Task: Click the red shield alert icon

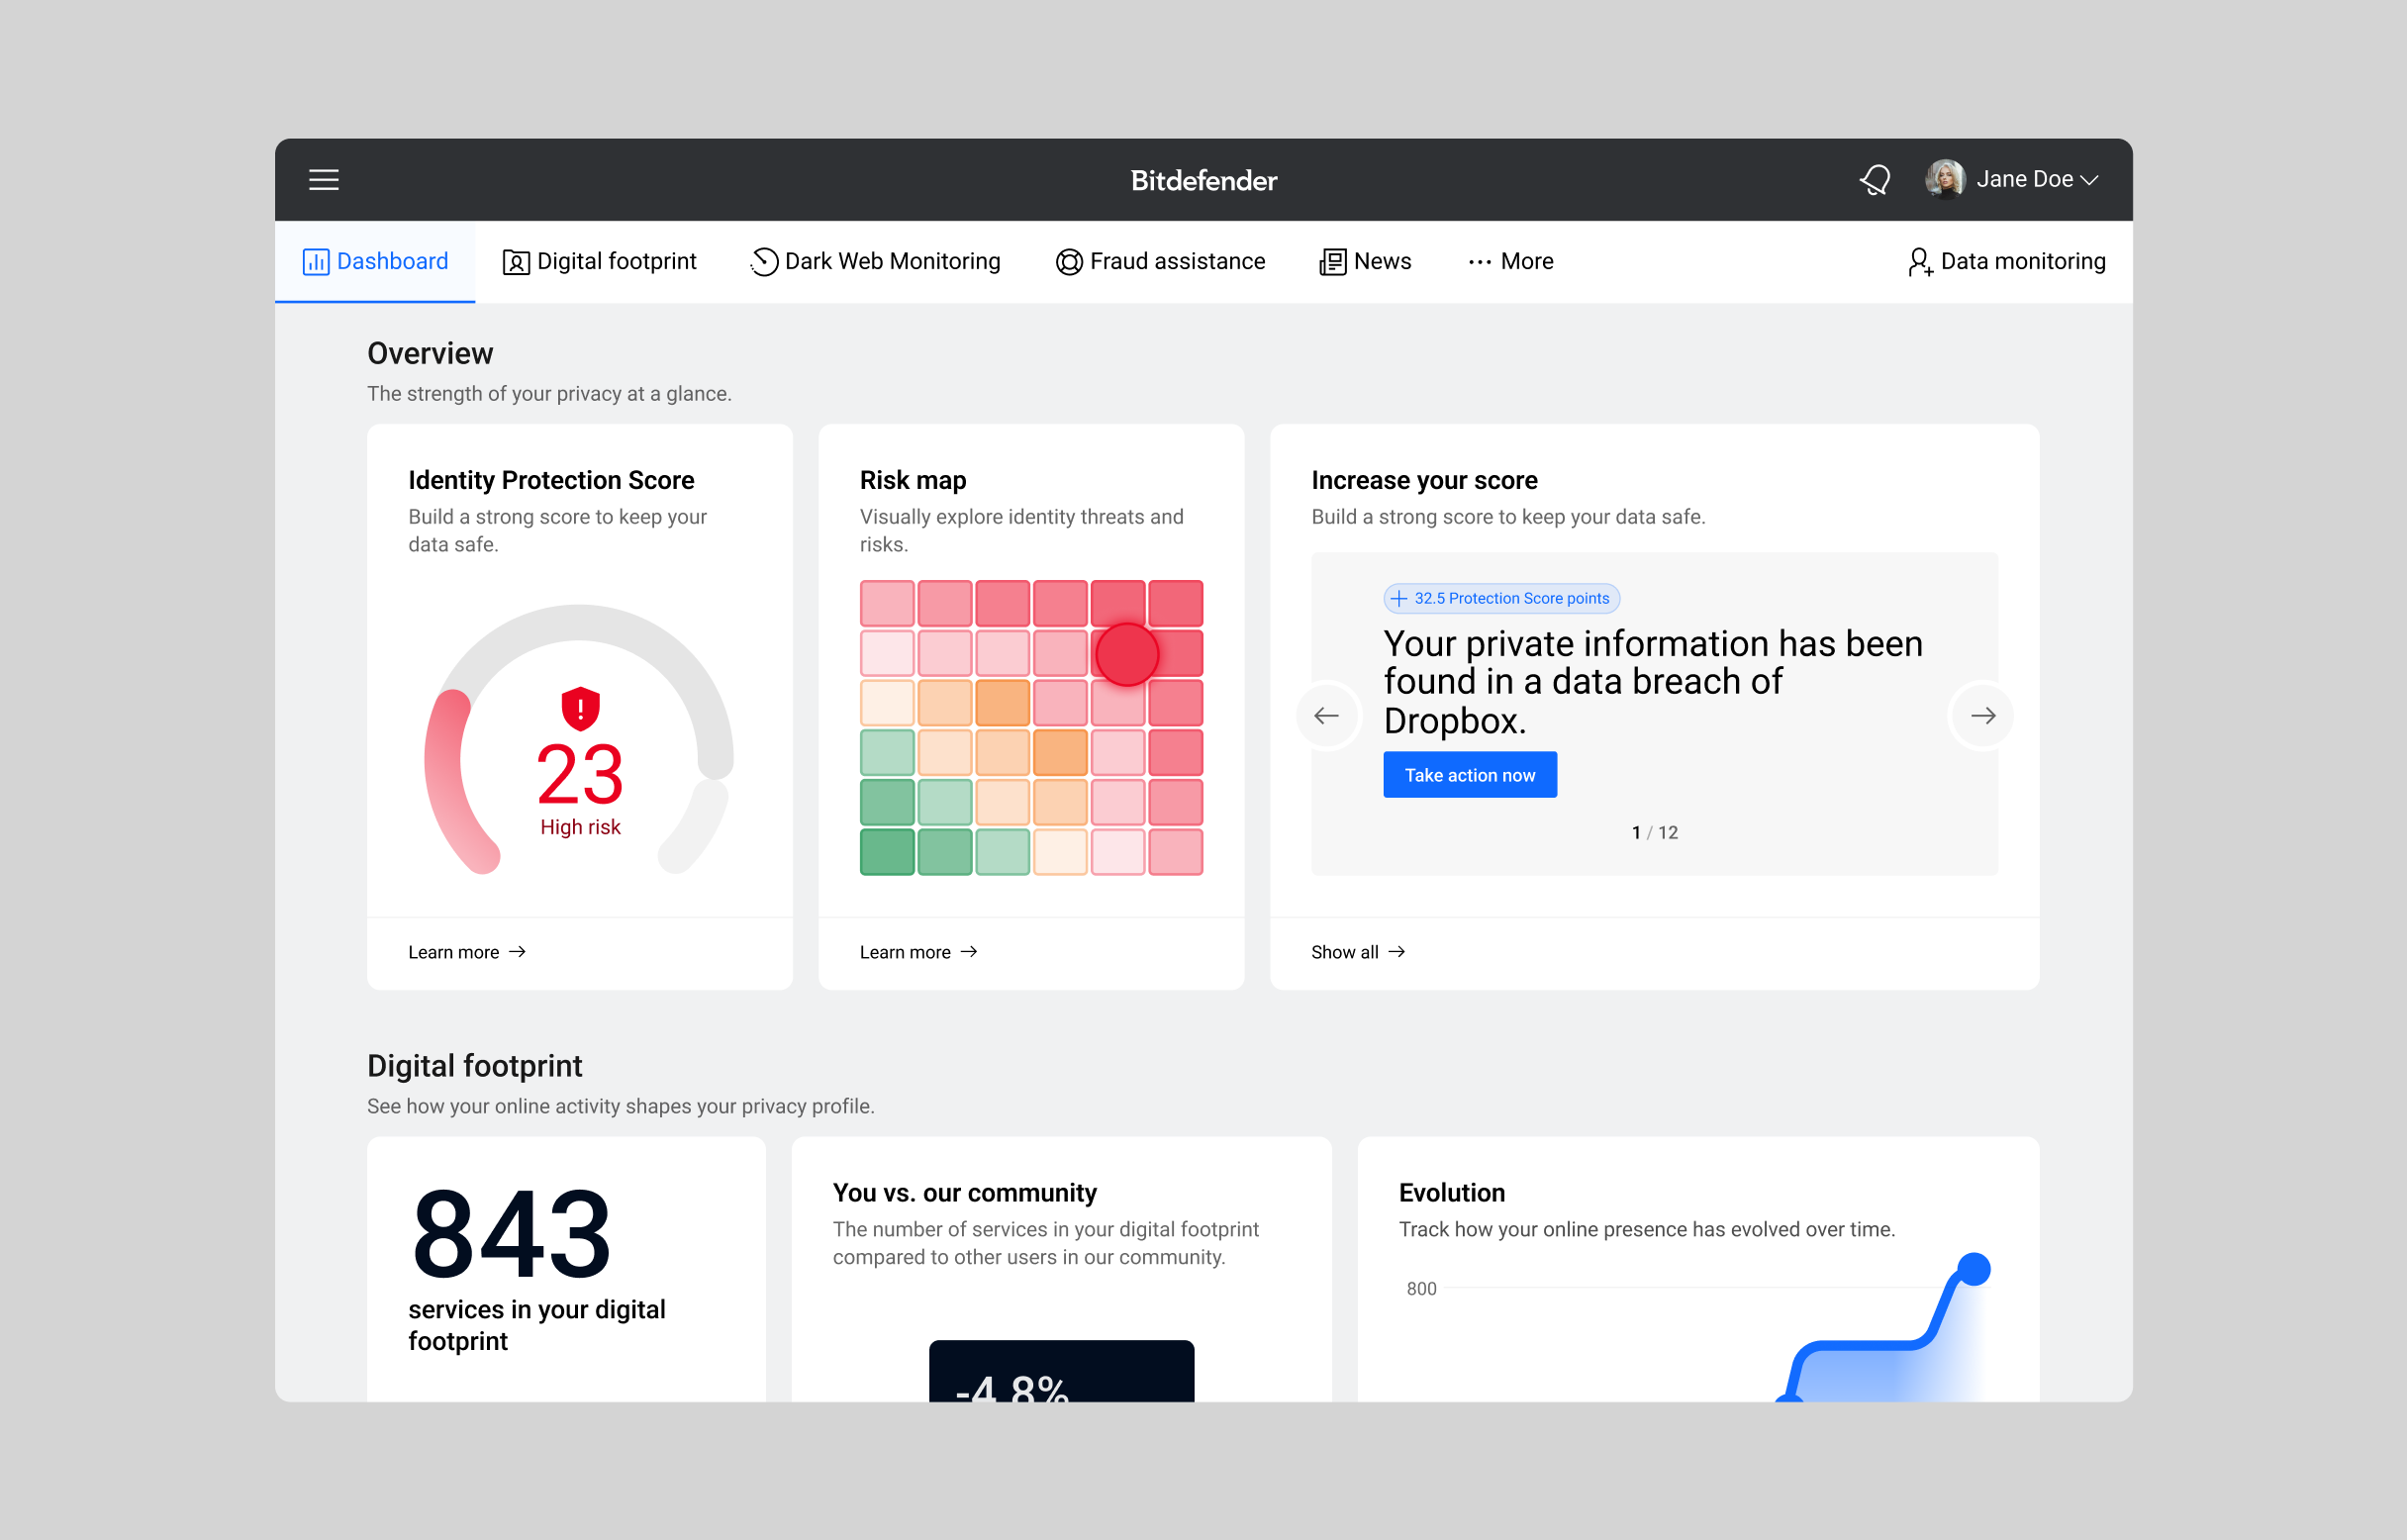Action: [x=580, y=708]
